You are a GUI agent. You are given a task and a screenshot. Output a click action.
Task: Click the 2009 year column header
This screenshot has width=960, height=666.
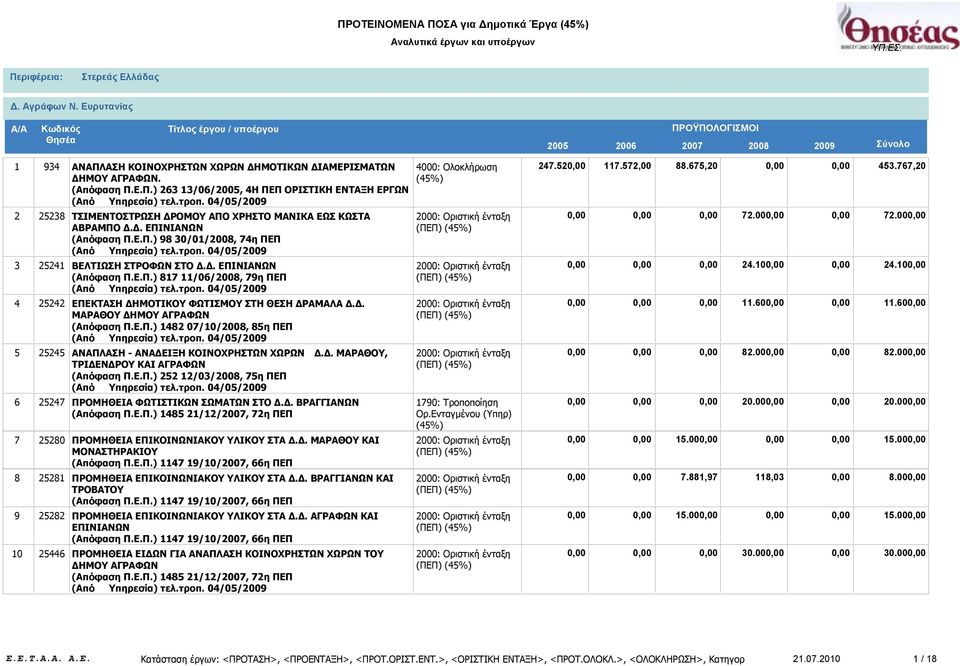click(824, 146)
